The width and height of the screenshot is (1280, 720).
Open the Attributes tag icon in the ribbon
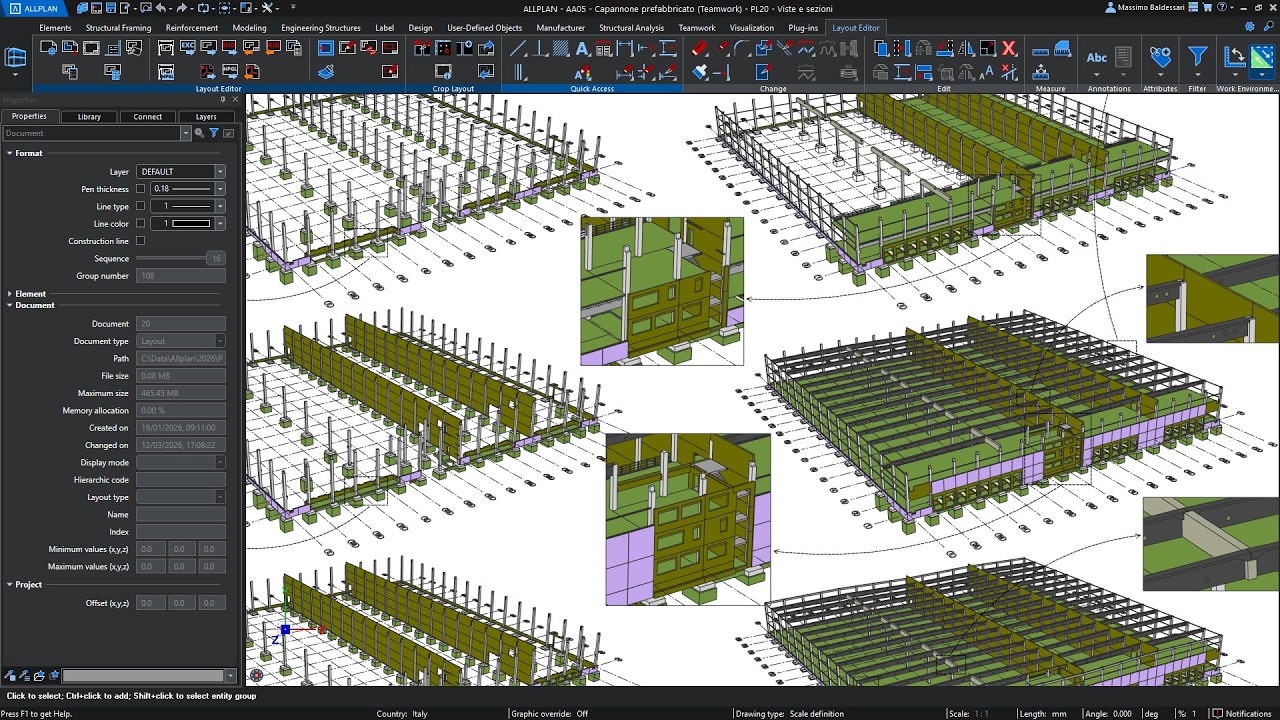click(x=1160, y=58)
